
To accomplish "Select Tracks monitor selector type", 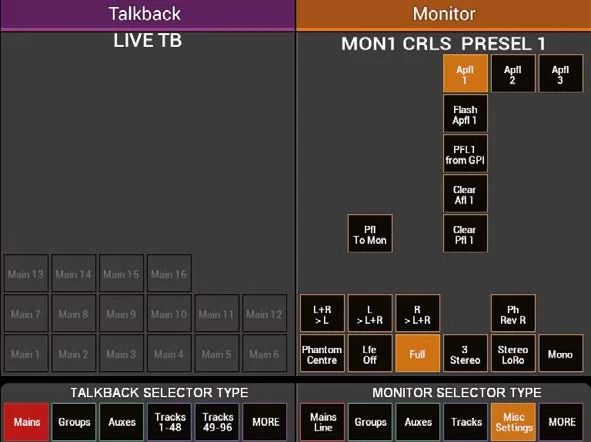I will pyautogui.click(x=465, y=422).
